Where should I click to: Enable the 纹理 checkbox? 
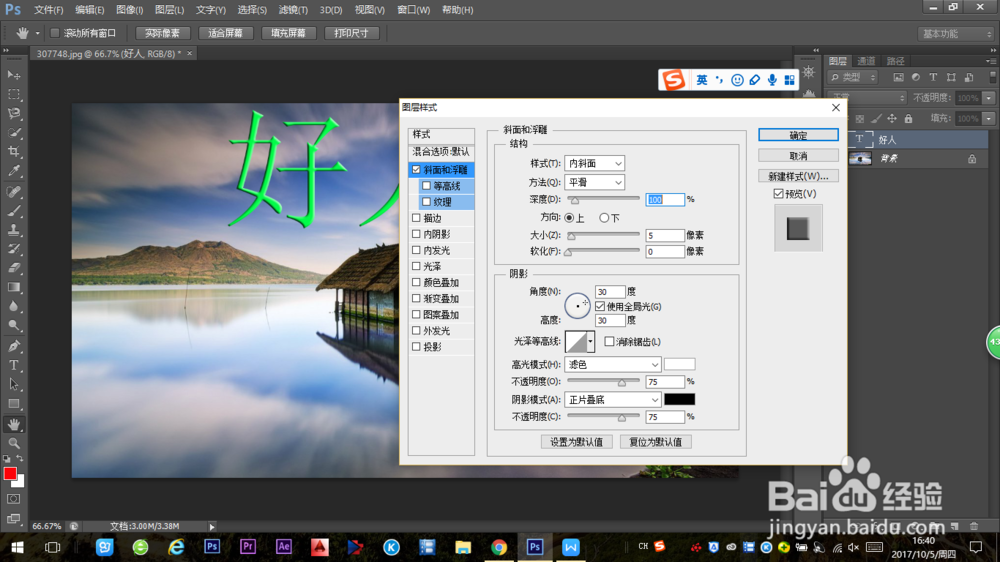[x=427, y=202]
